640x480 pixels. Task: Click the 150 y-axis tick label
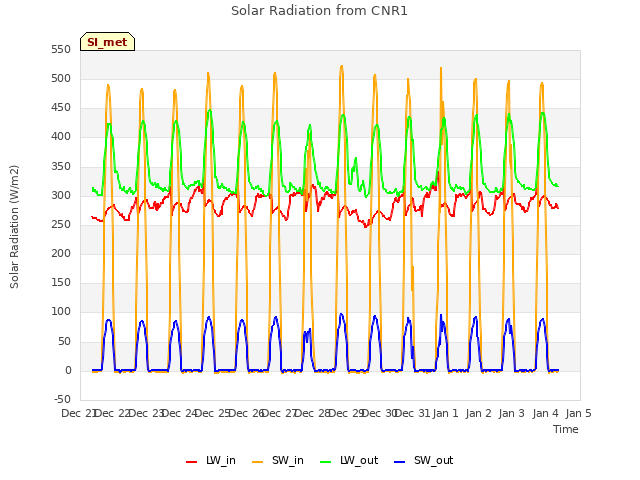pyautogui.click(x=61, y=282)
